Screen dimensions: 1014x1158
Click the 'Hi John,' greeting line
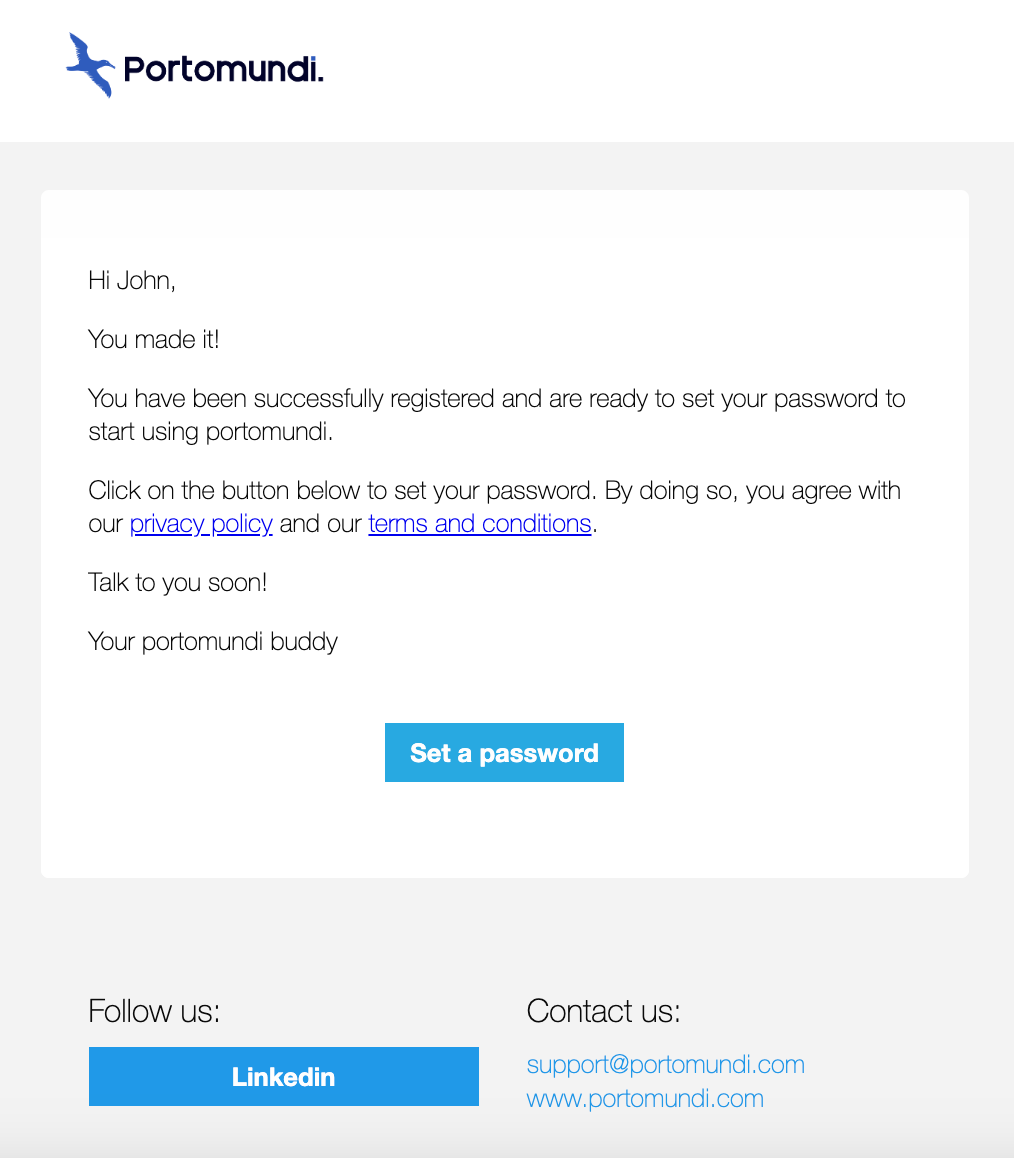(132, 281)
